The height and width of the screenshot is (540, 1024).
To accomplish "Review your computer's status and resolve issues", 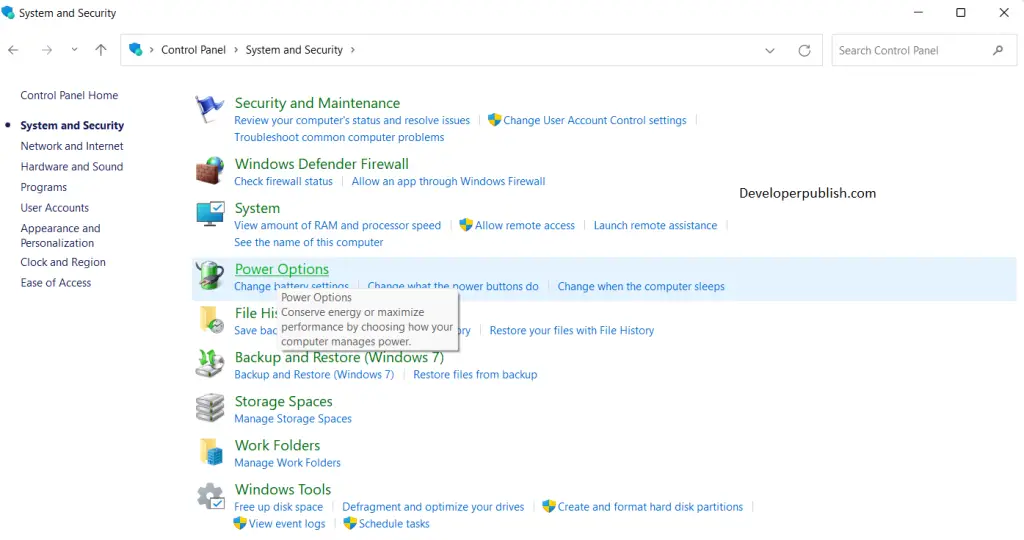I will pyautogui.click(x=352, y=120).
